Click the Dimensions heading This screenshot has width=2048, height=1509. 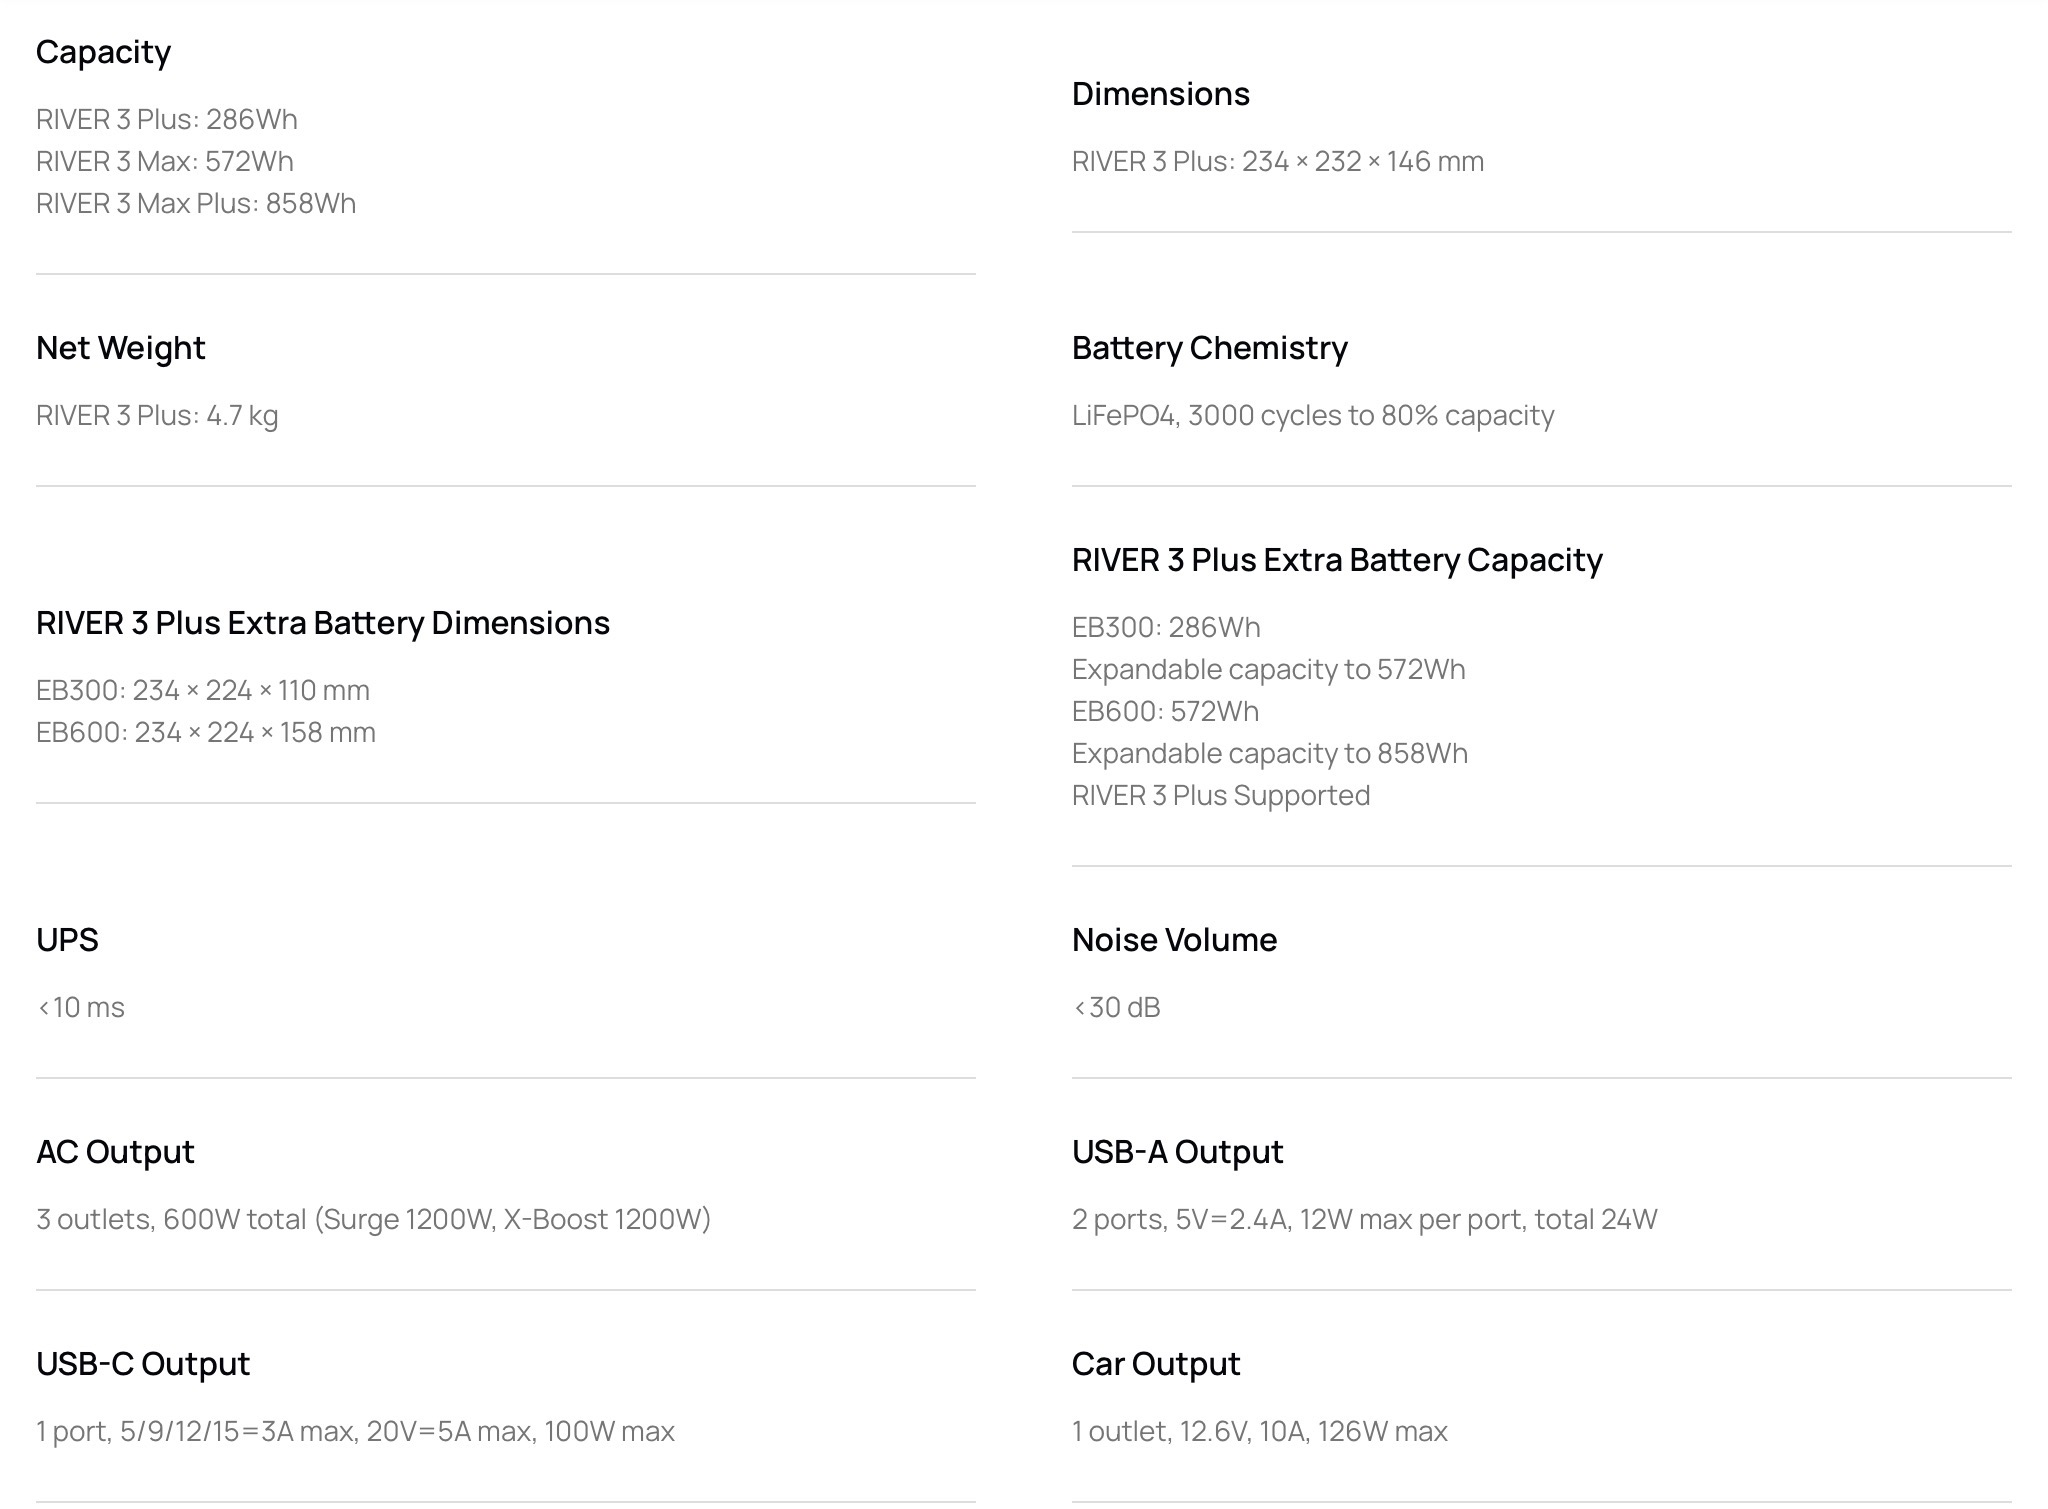1160,94
